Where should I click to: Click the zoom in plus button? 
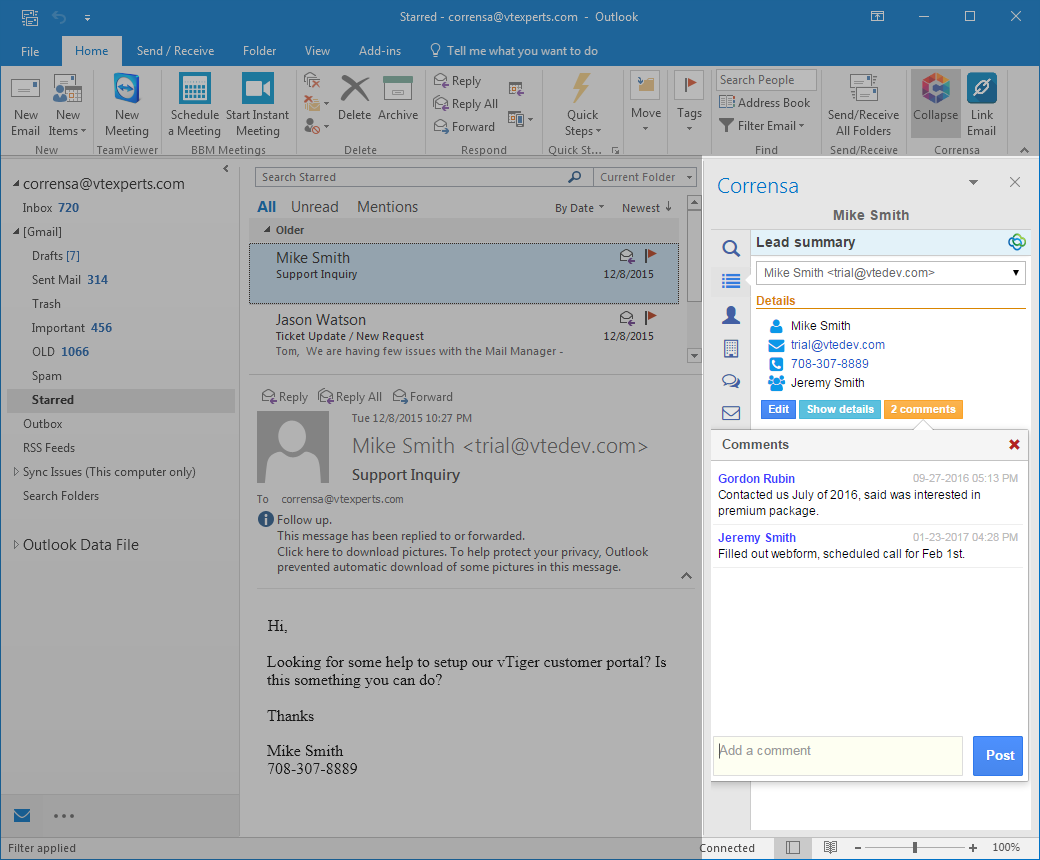[x=972, y=847]
